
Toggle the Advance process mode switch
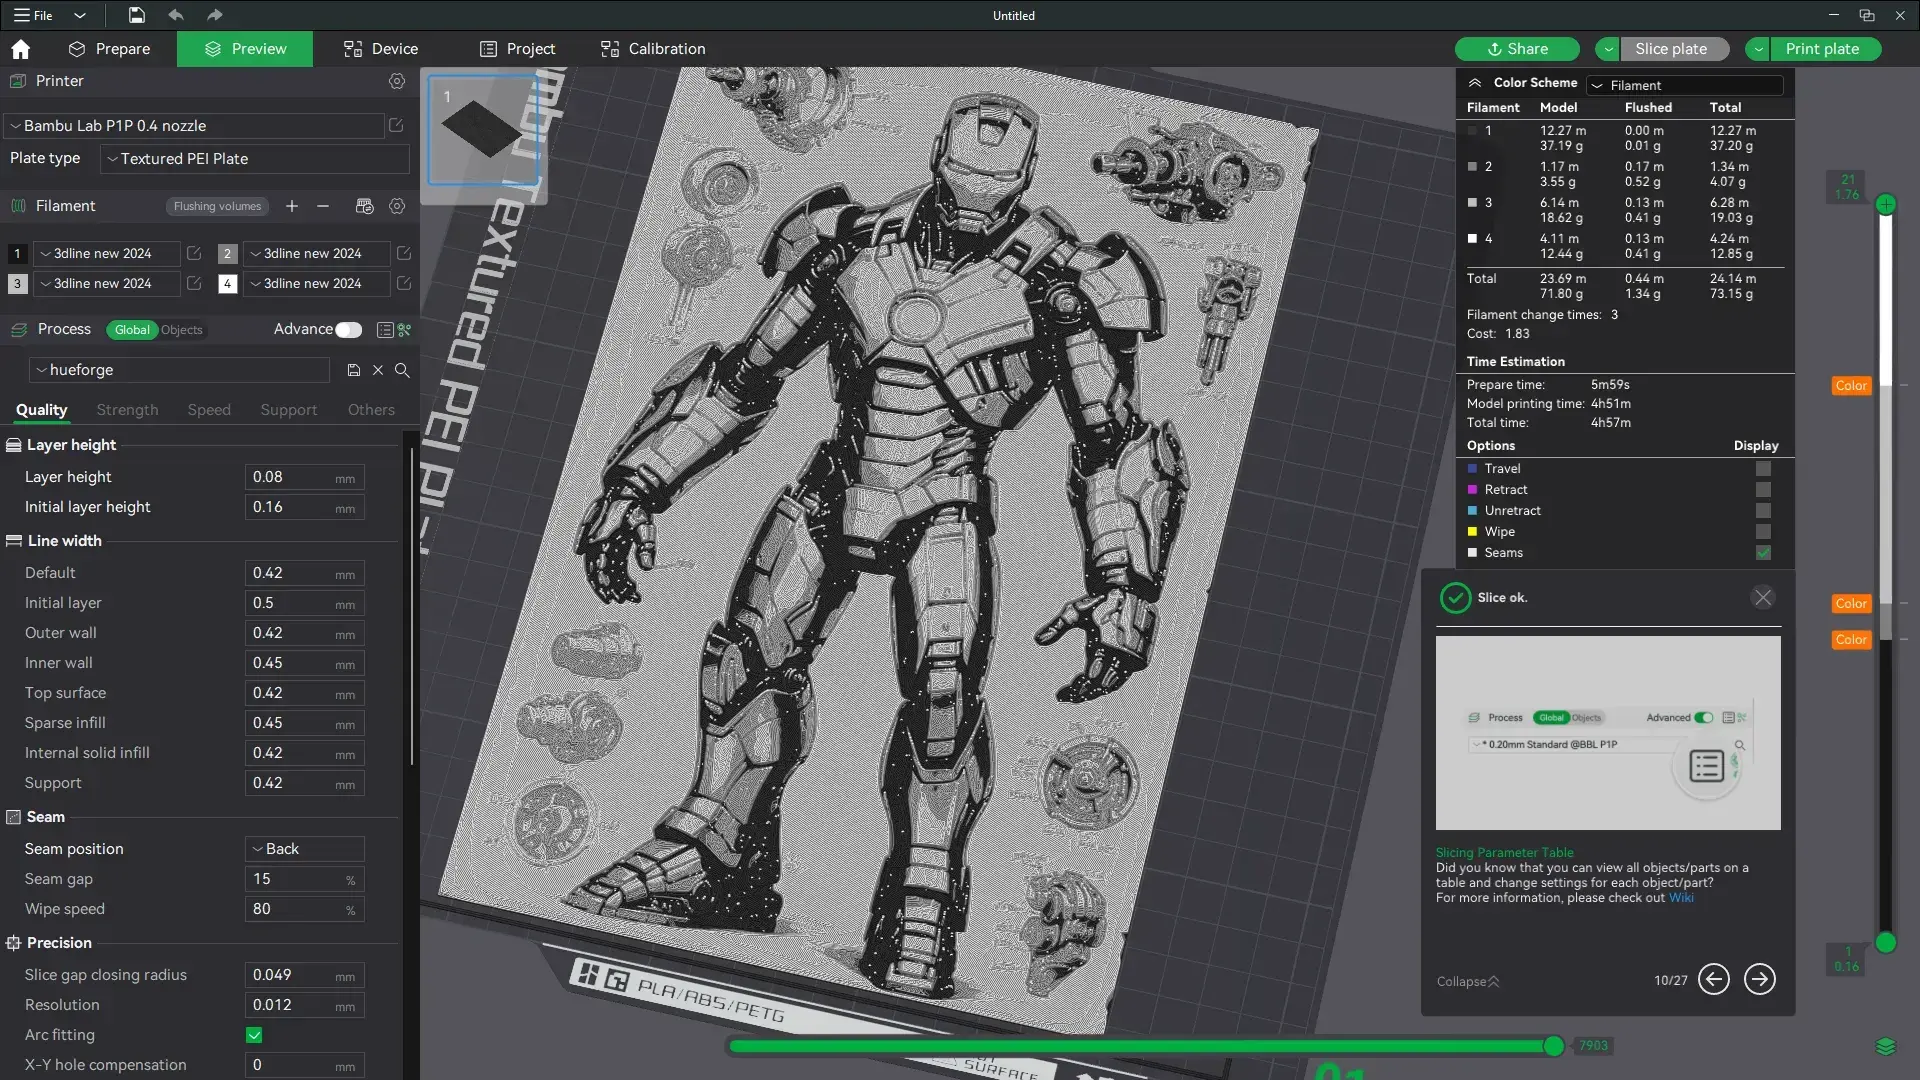point(348,329)
